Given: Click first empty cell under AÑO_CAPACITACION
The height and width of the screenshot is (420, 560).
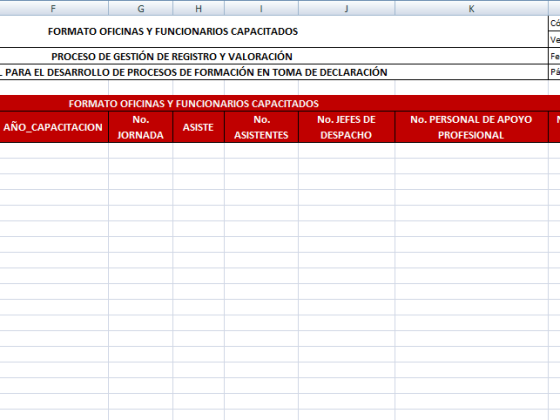Looking at the screenshot, I should 54,150.
